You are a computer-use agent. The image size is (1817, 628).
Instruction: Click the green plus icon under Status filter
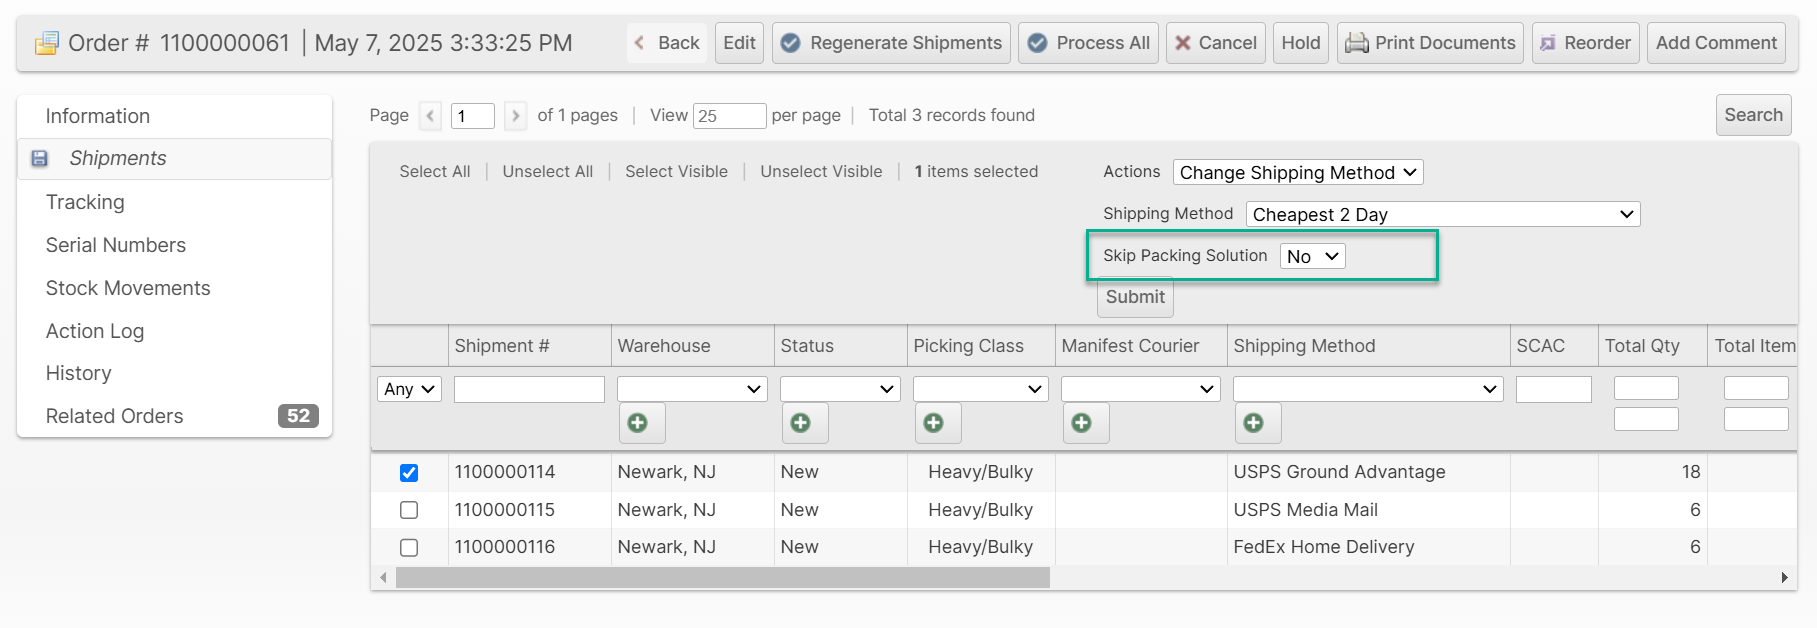coord(801,423)
